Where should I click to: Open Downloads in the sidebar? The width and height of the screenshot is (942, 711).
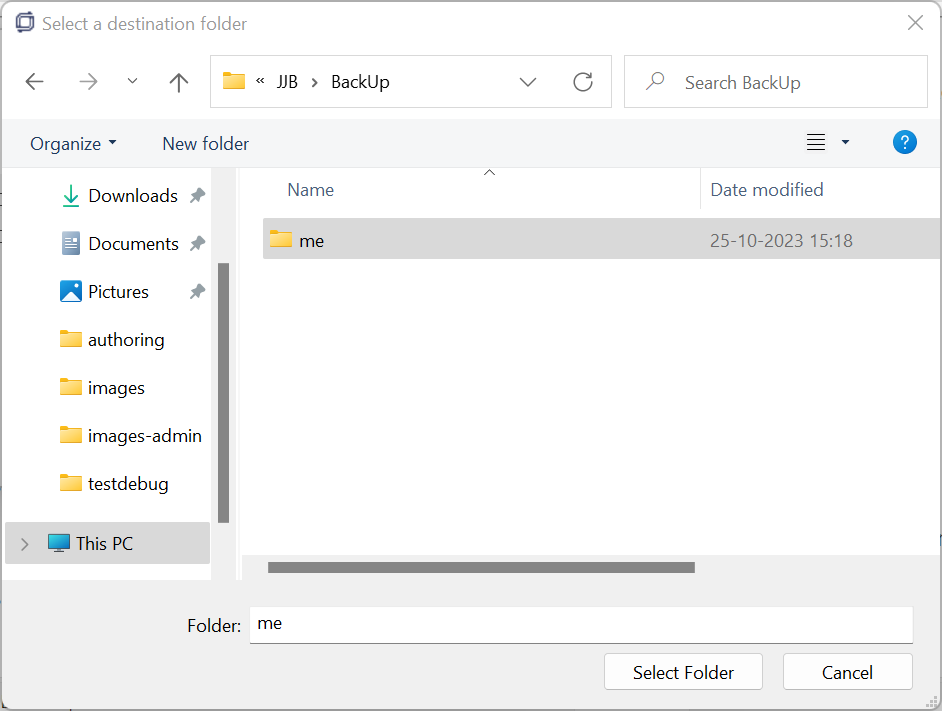(x=133, y=195)
